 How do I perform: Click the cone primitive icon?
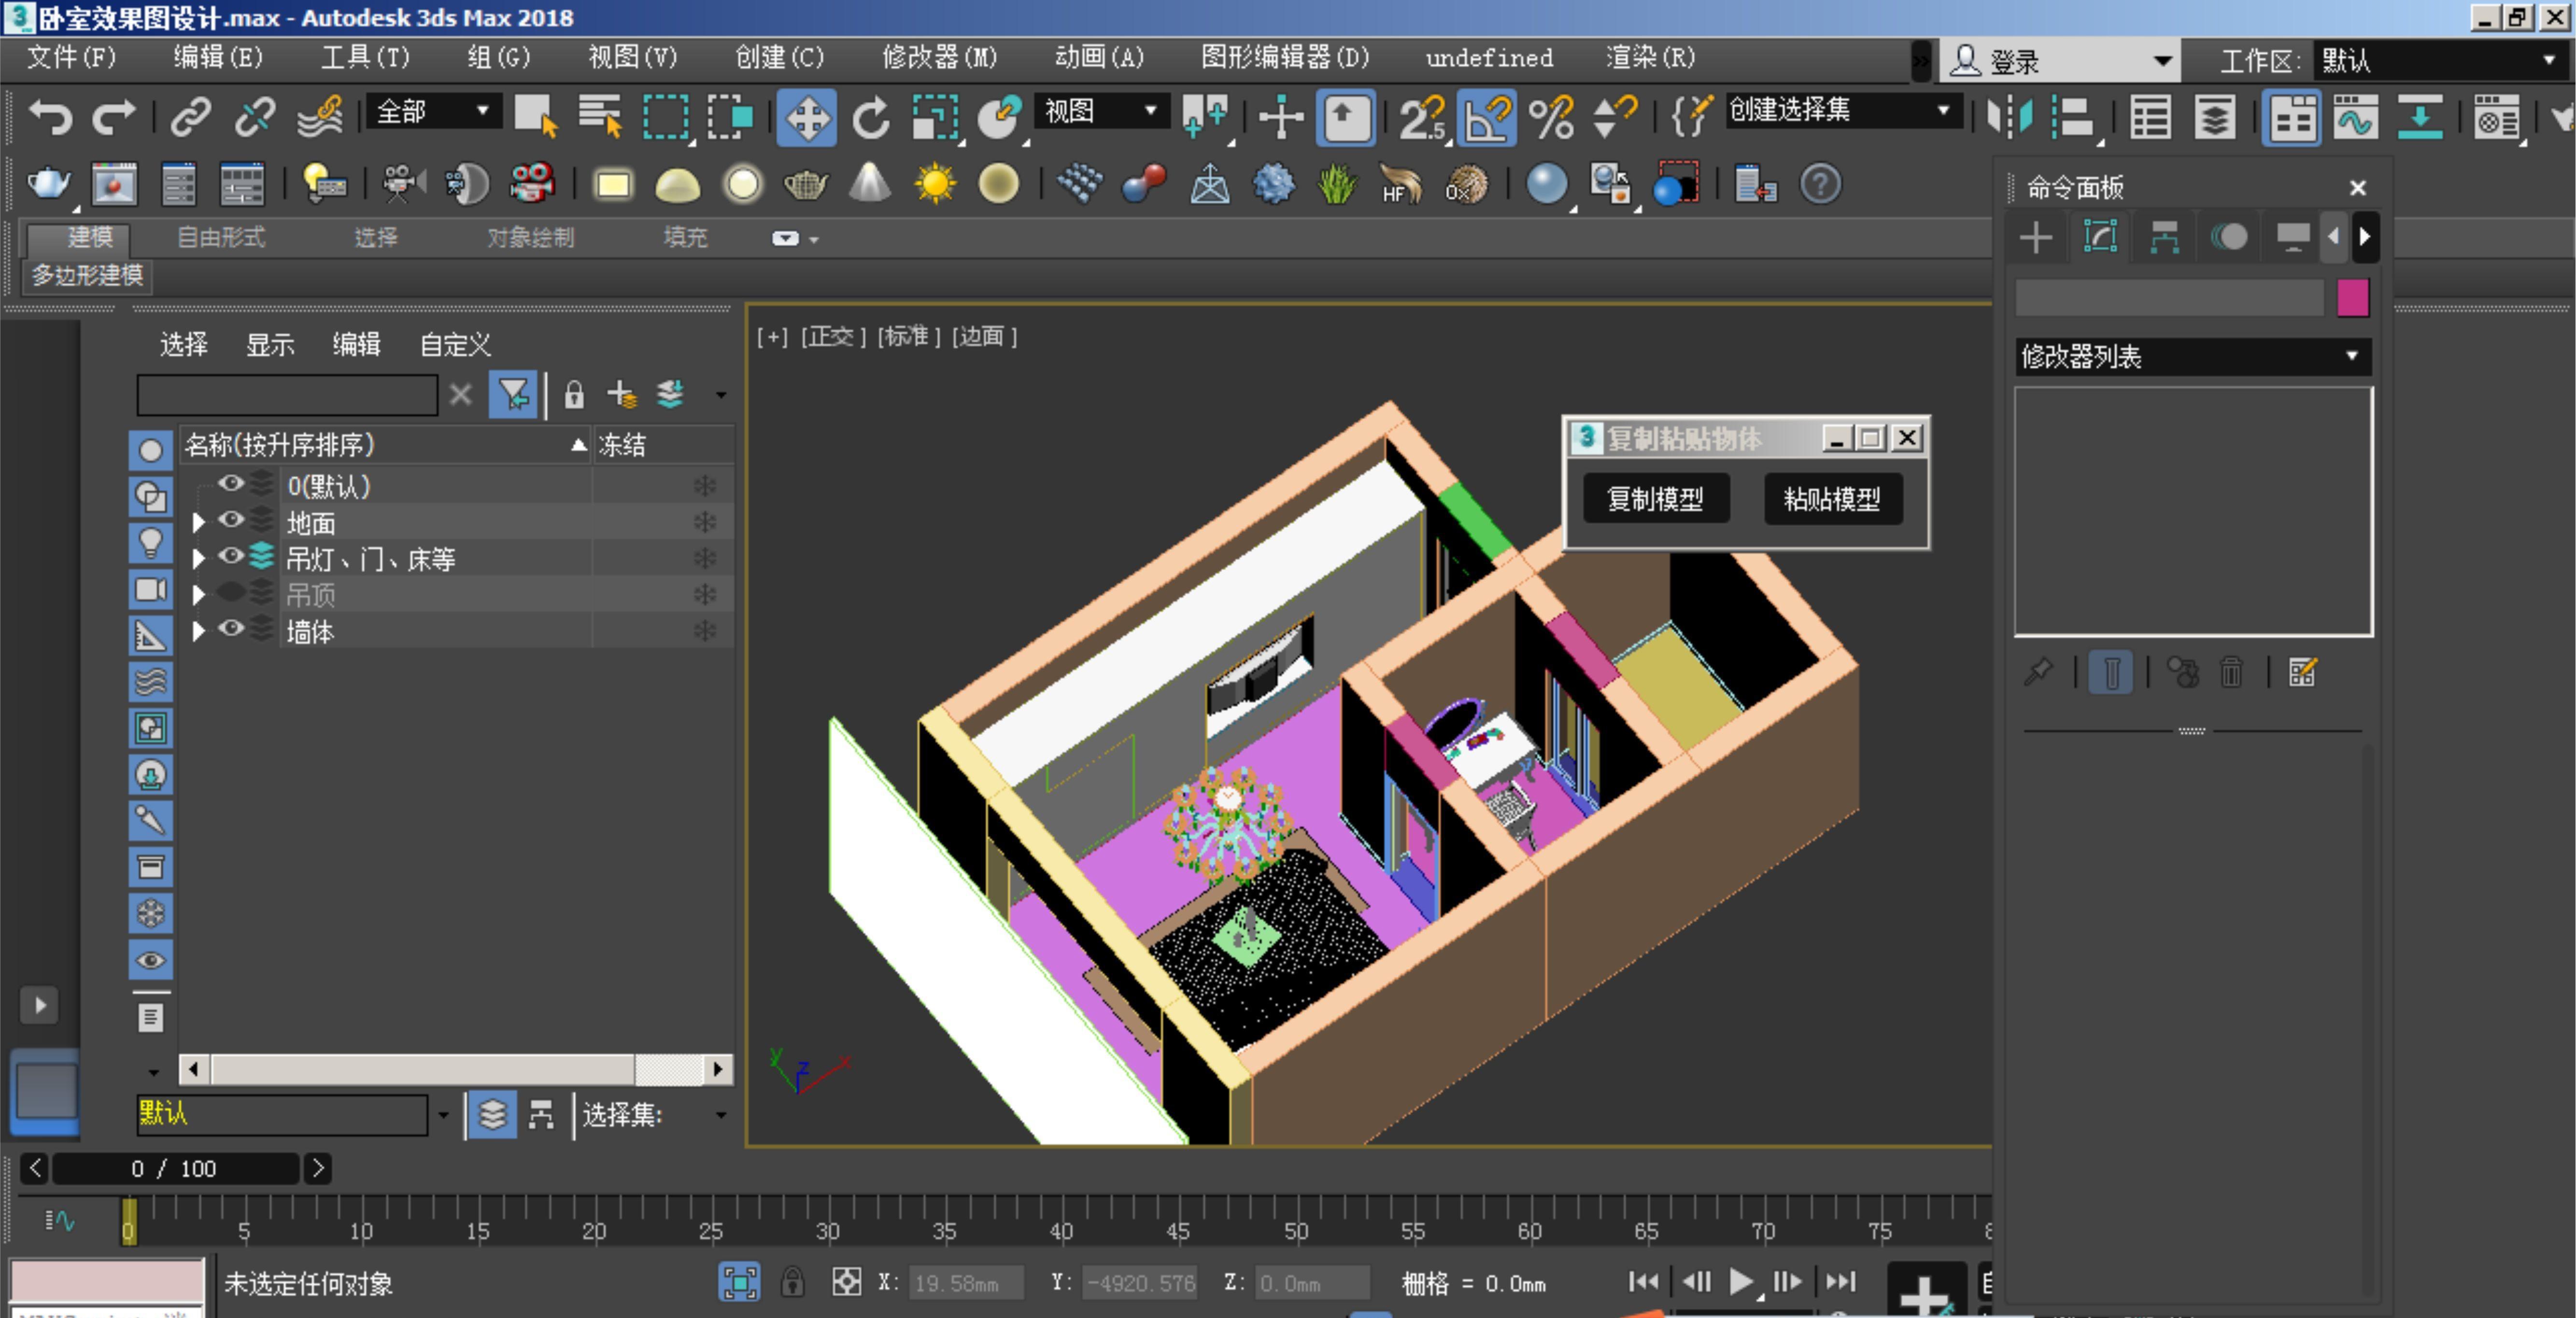coord(870,184)
